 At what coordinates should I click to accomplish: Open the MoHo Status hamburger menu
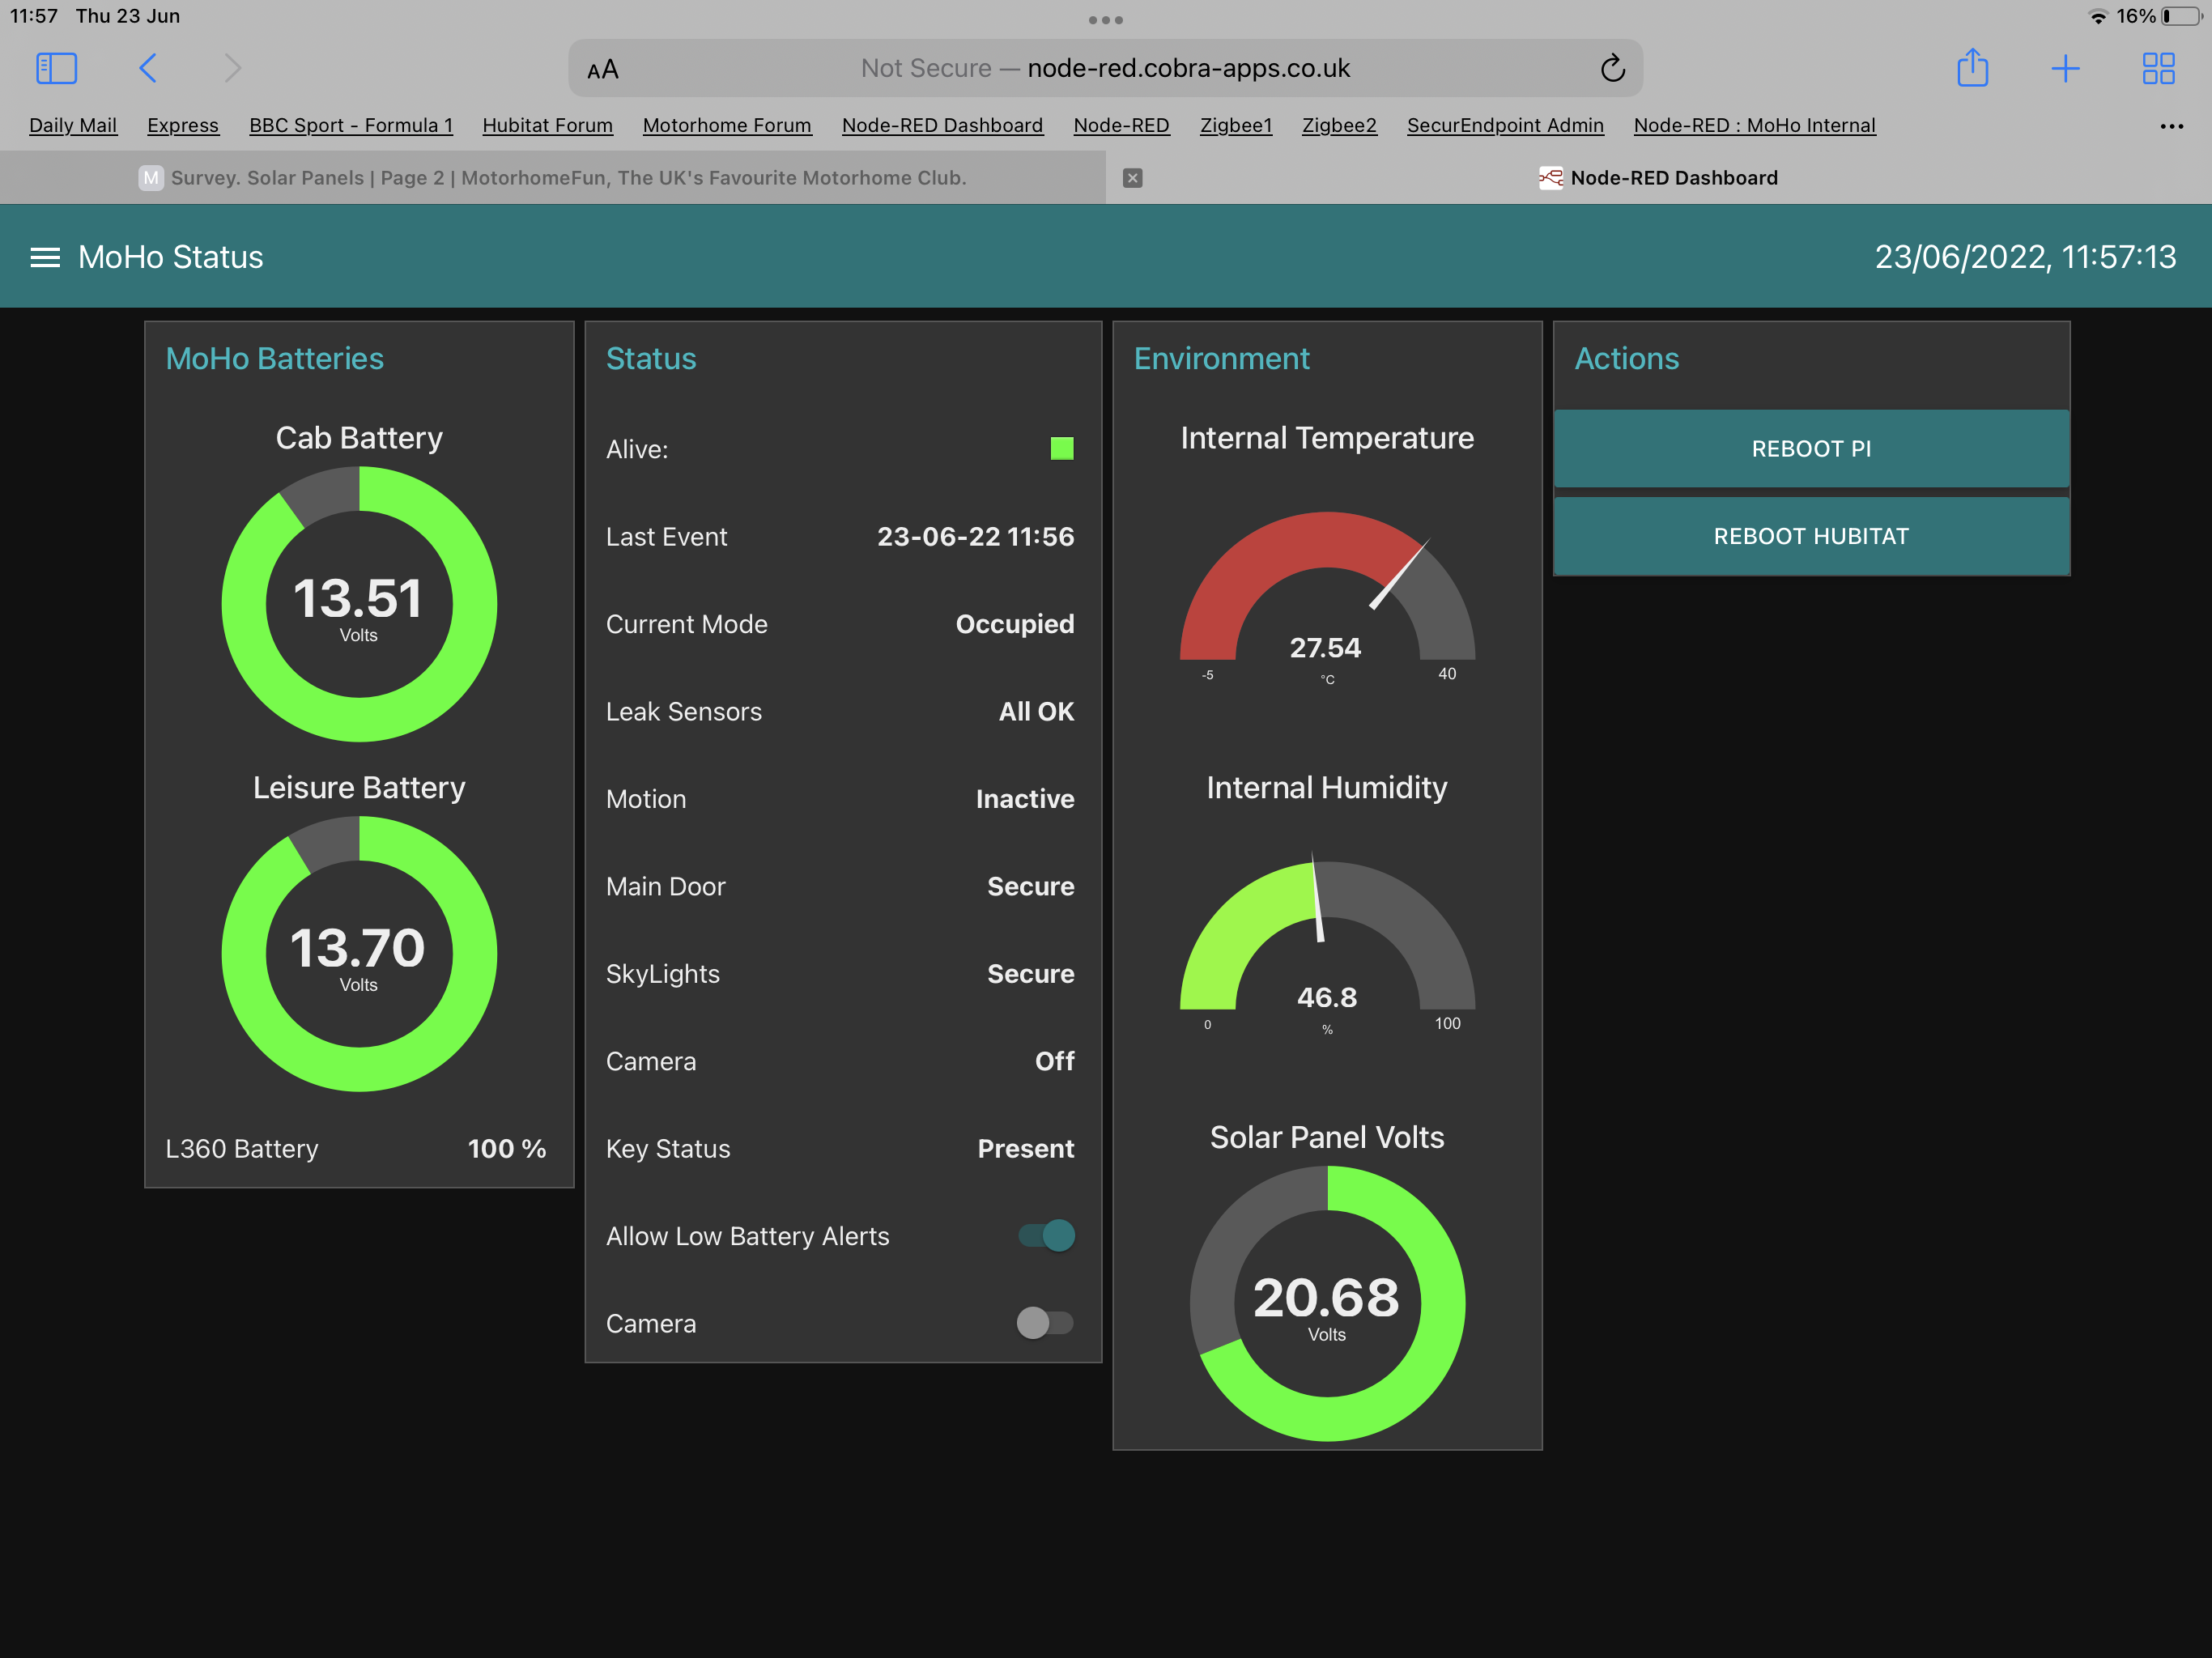coord(45,257)
